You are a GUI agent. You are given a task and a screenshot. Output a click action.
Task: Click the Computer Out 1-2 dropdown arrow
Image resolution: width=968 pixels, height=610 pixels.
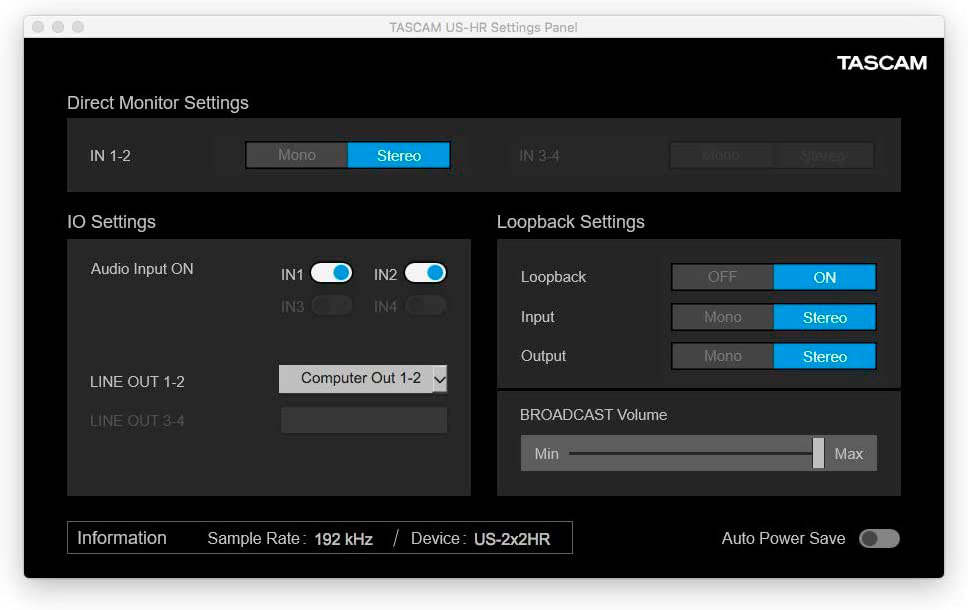point(440,379)
